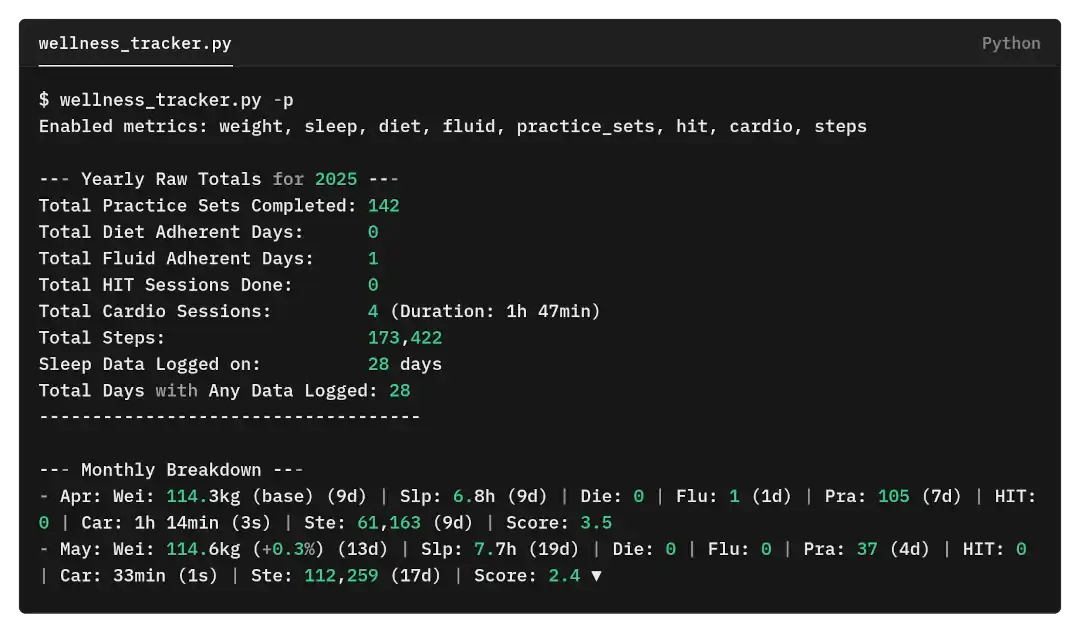This screenshot has width=1080, height=633.
Task: Click the Practice Sets value 142
Action: tap(384, 205)
